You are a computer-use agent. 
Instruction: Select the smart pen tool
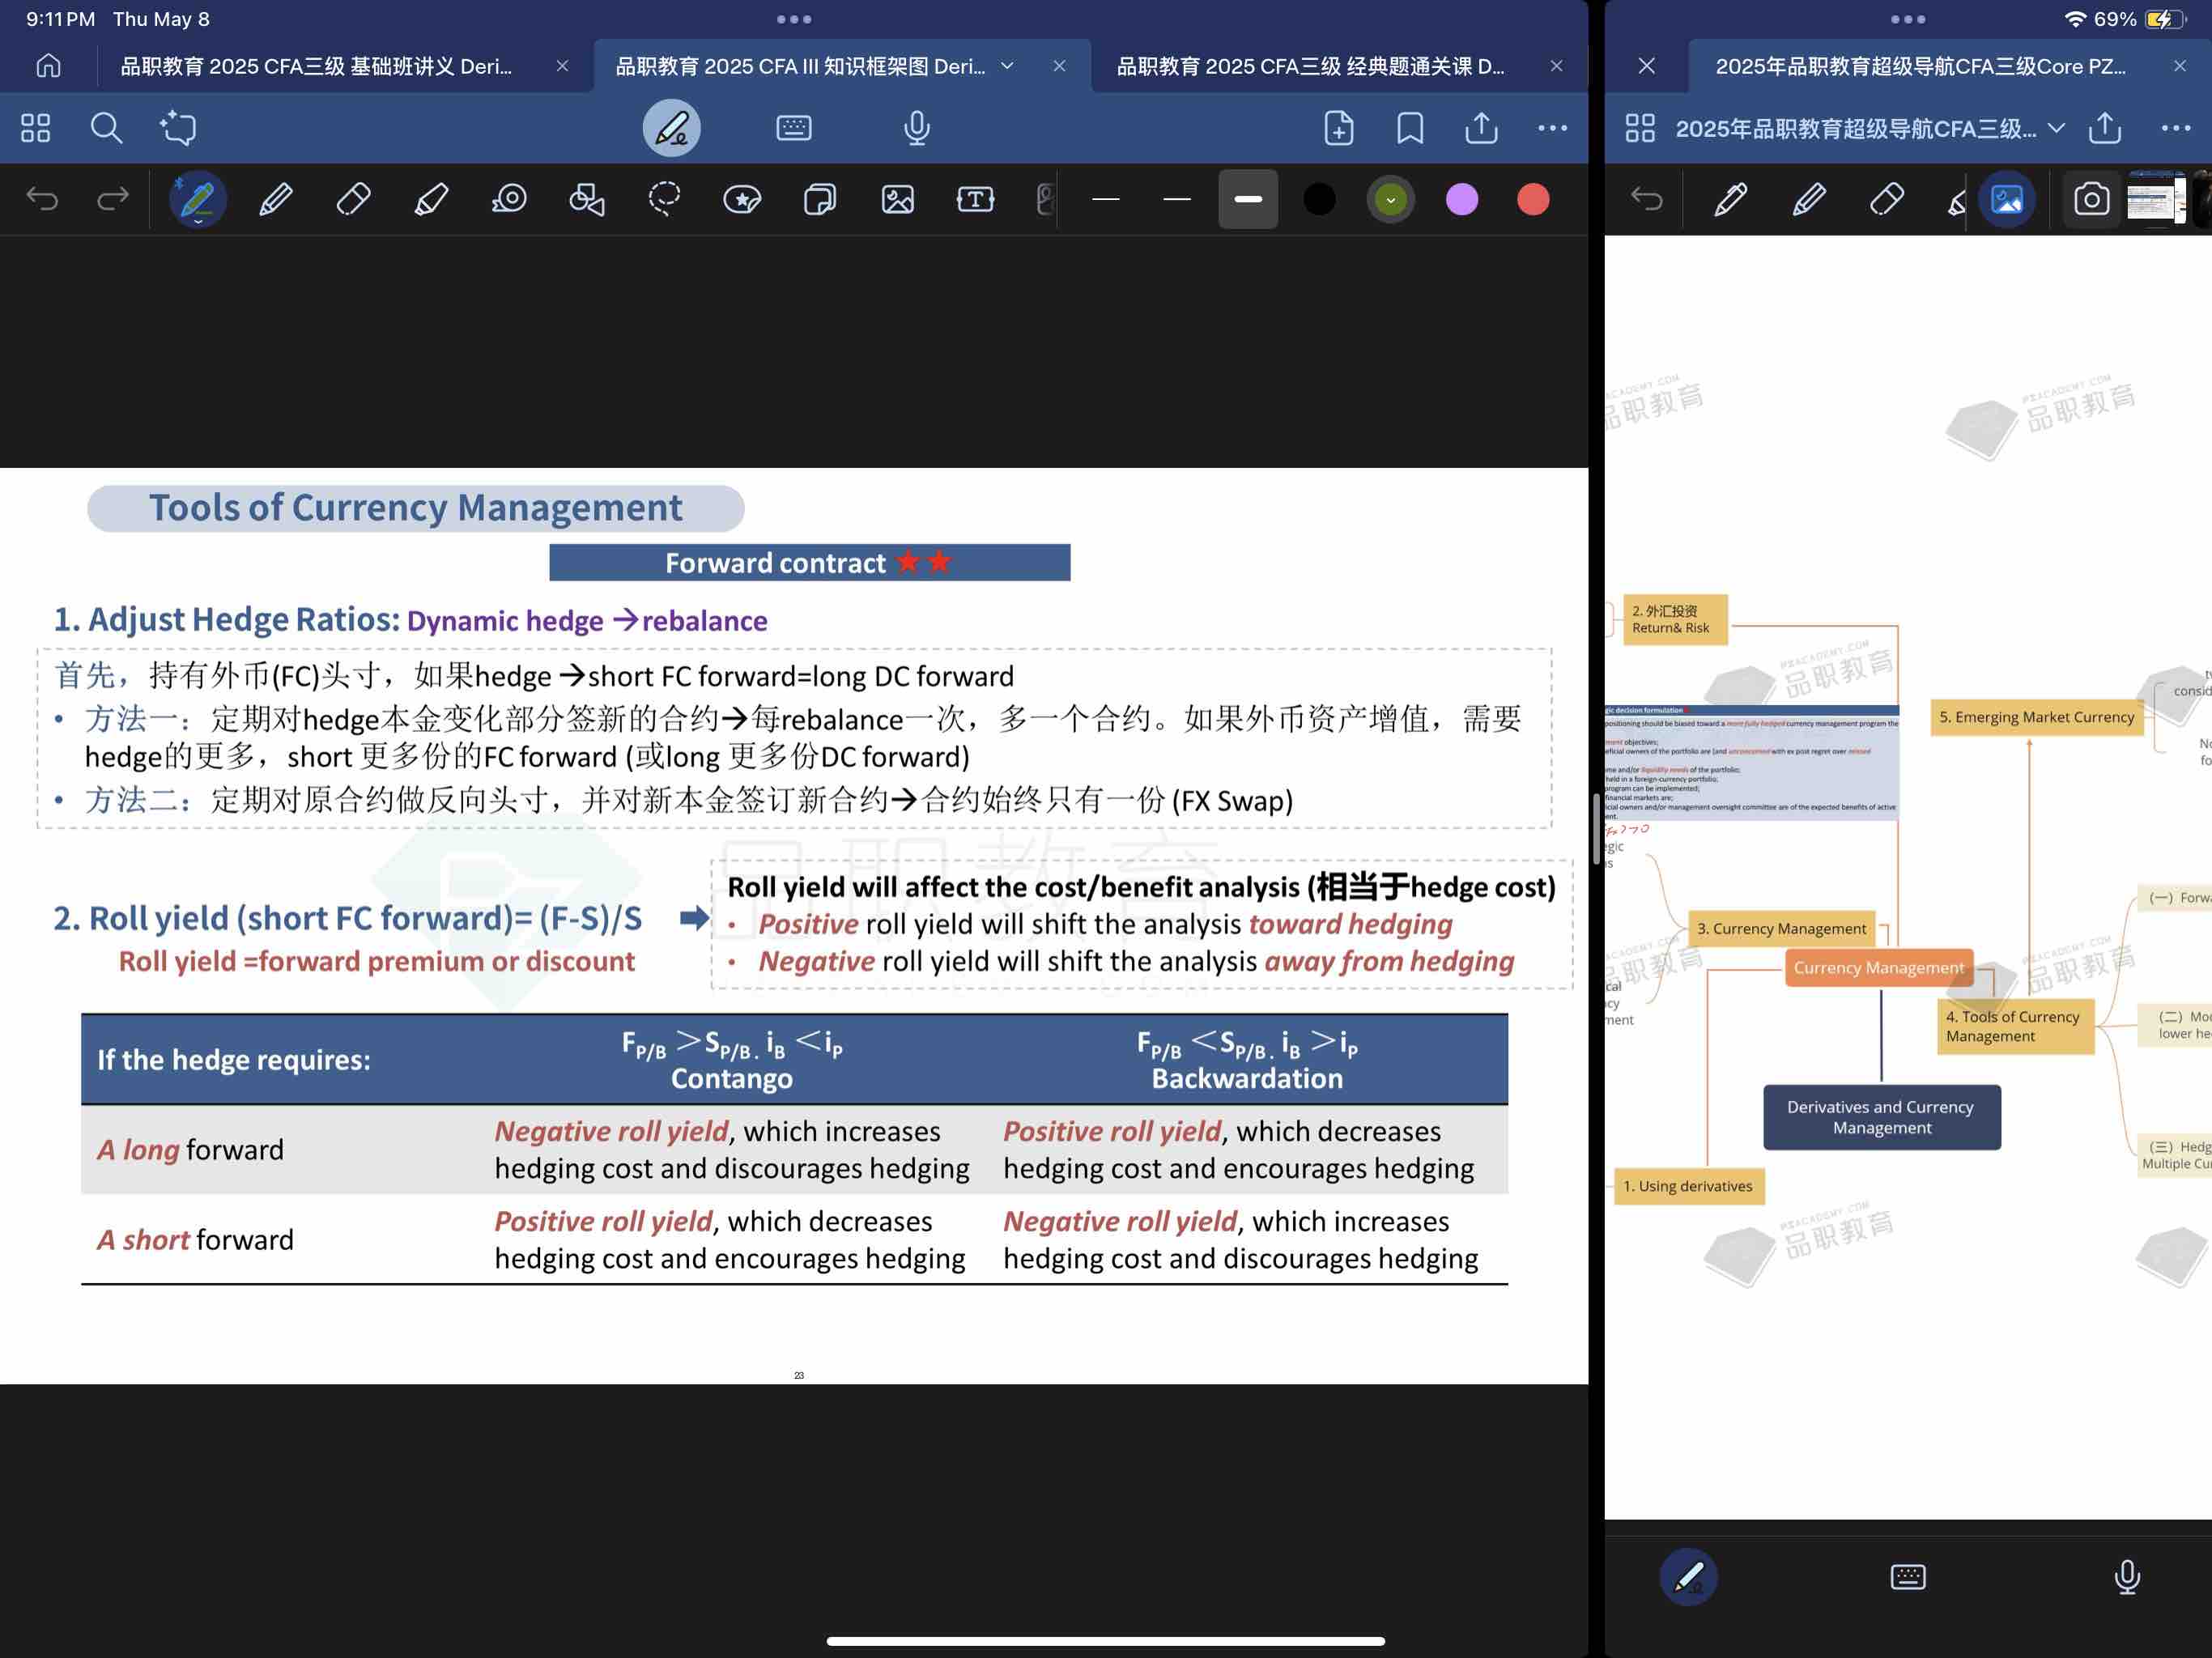(197, 199)
